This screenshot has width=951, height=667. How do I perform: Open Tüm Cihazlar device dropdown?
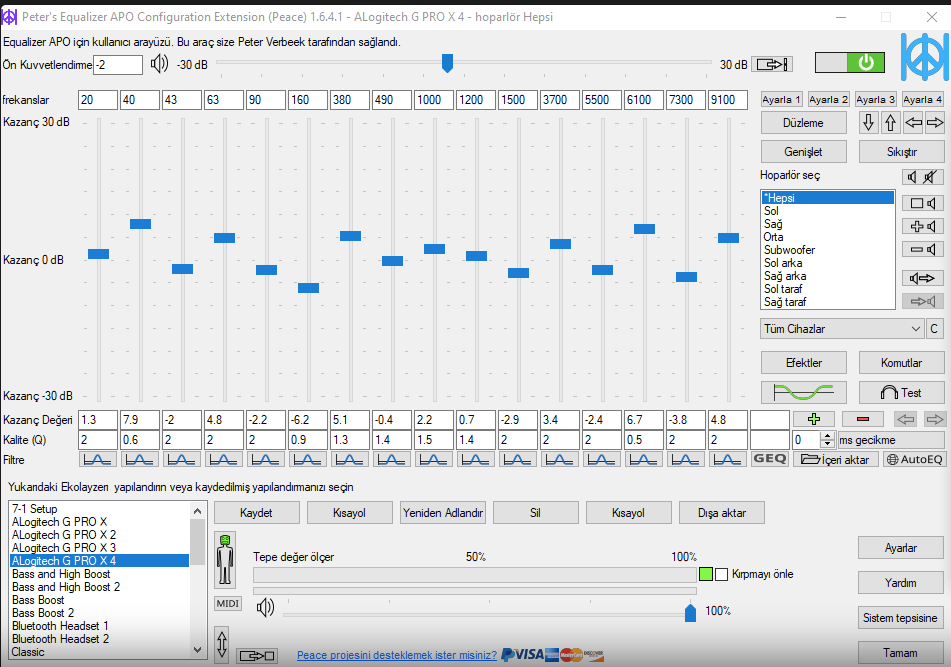842,329
